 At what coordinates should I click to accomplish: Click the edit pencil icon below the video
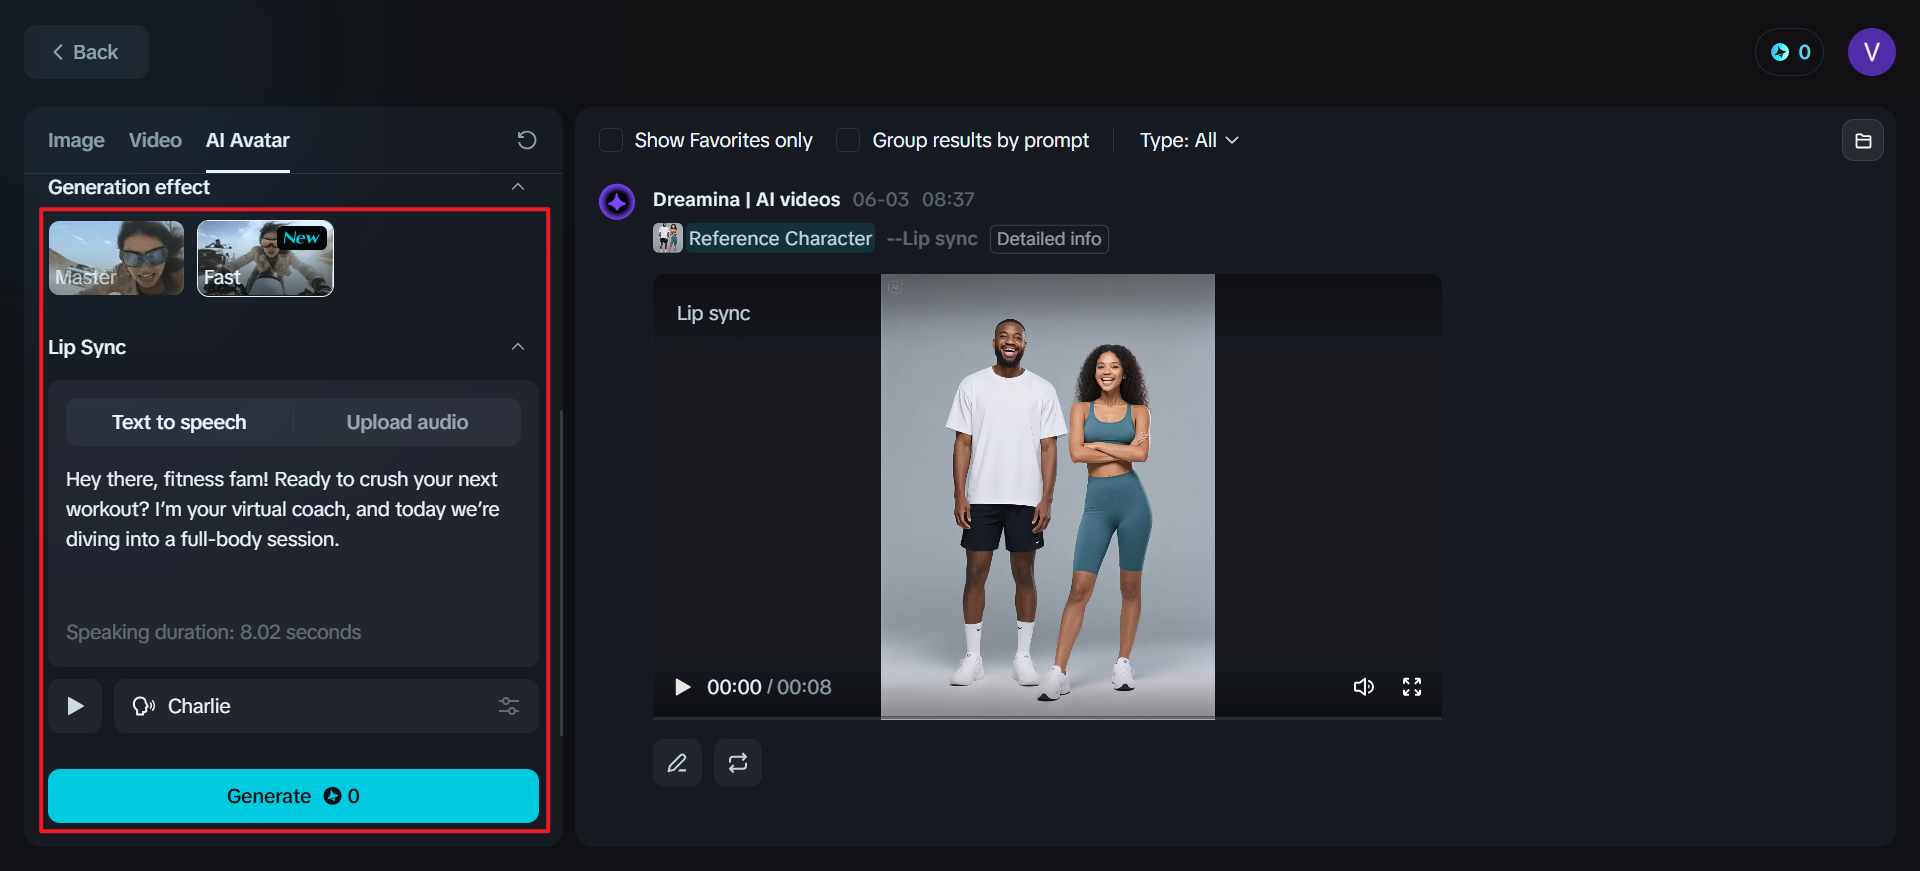pyautogui.click(x=677, y=763)
